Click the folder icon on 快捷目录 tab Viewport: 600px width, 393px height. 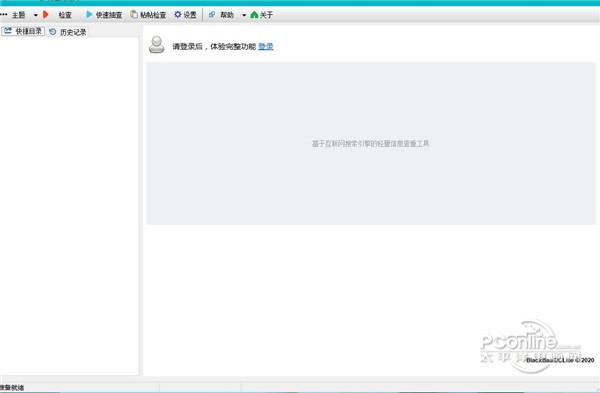coord(8,31)
